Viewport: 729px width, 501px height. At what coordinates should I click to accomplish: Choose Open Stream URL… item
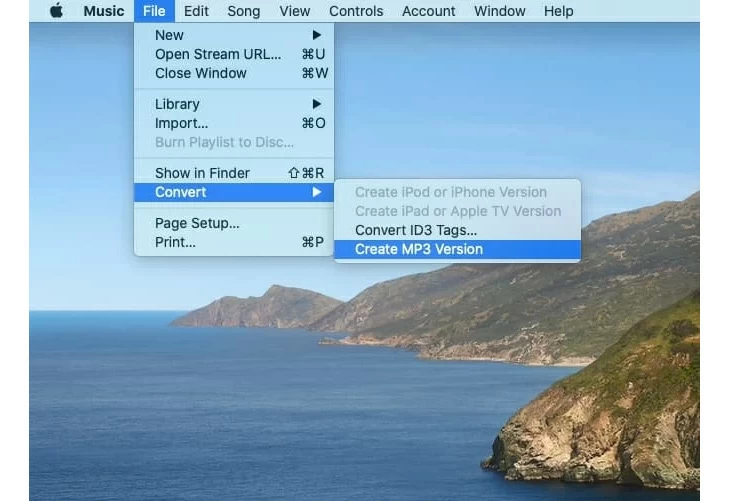click(x=234, y=54)
